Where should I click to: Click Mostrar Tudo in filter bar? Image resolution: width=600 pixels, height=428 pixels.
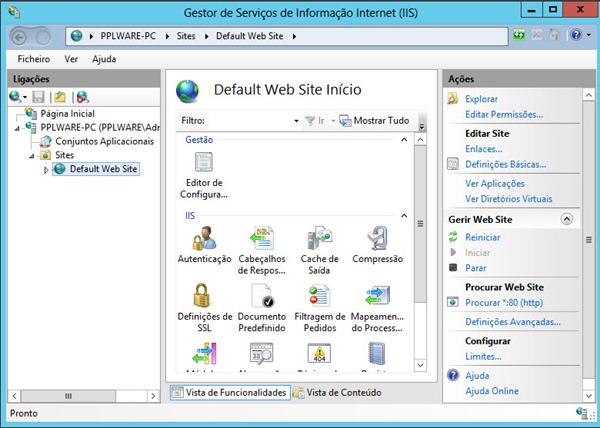375,121
